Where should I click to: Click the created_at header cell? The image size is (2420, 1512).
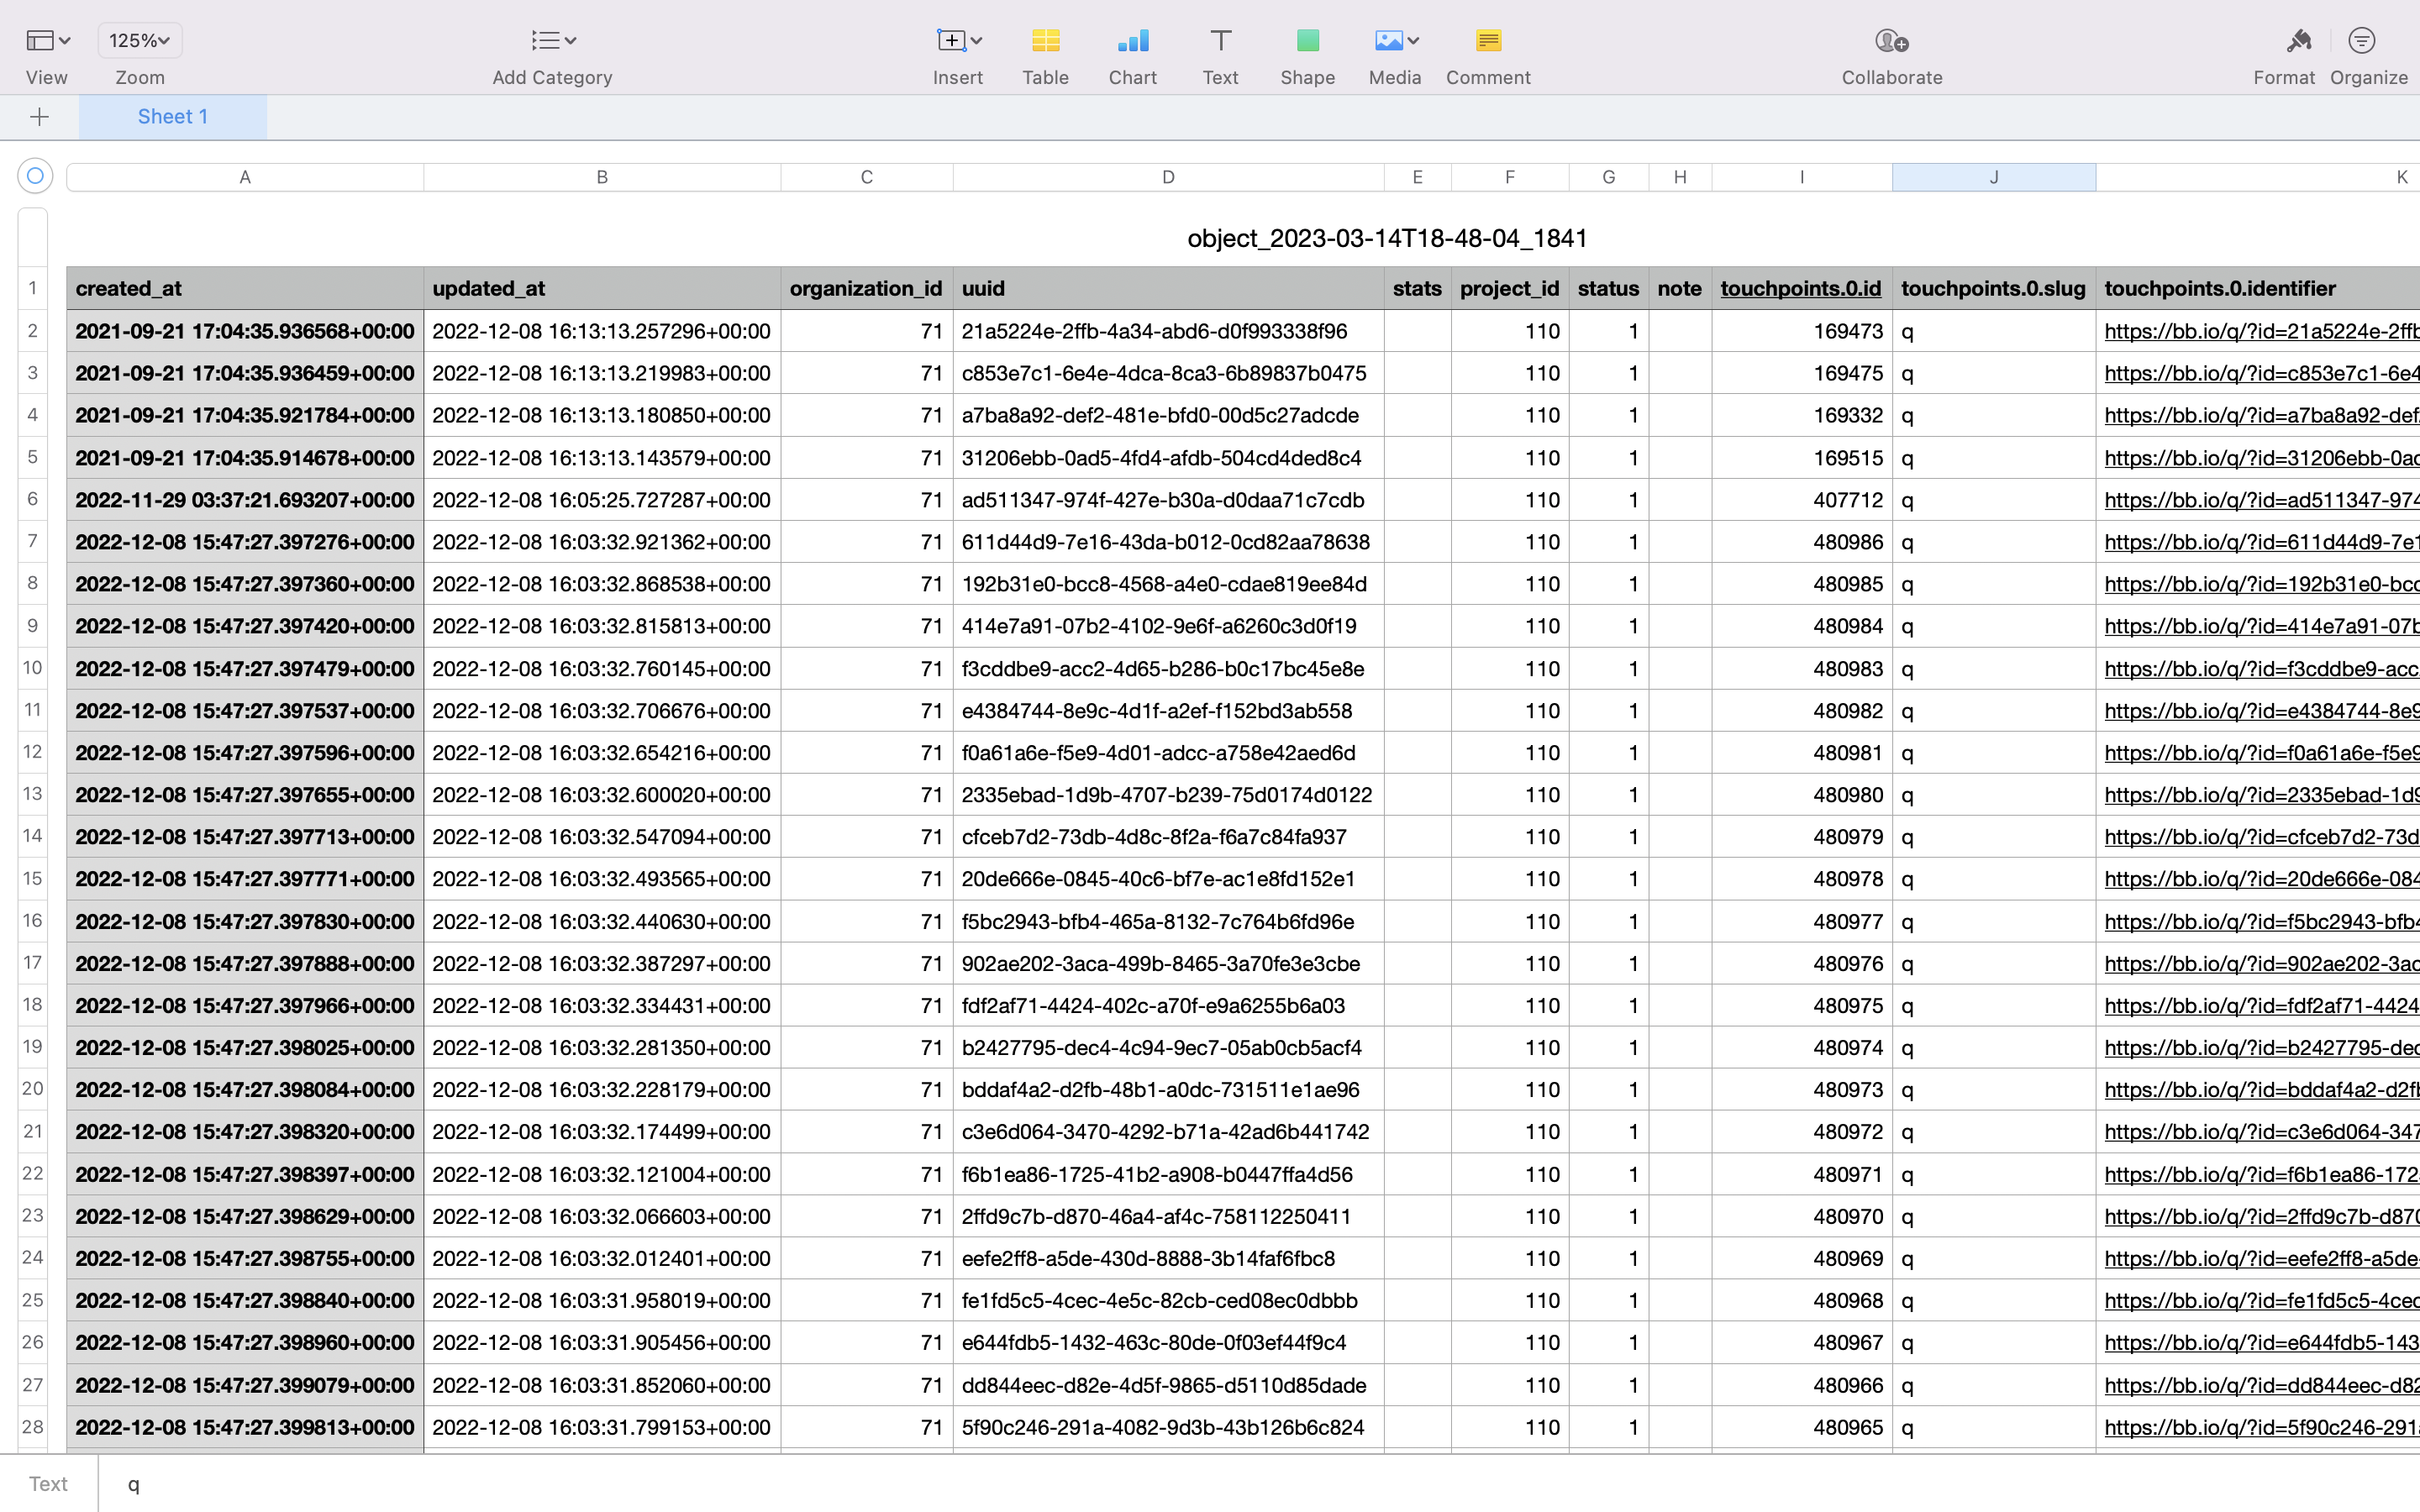click(245, 288)
